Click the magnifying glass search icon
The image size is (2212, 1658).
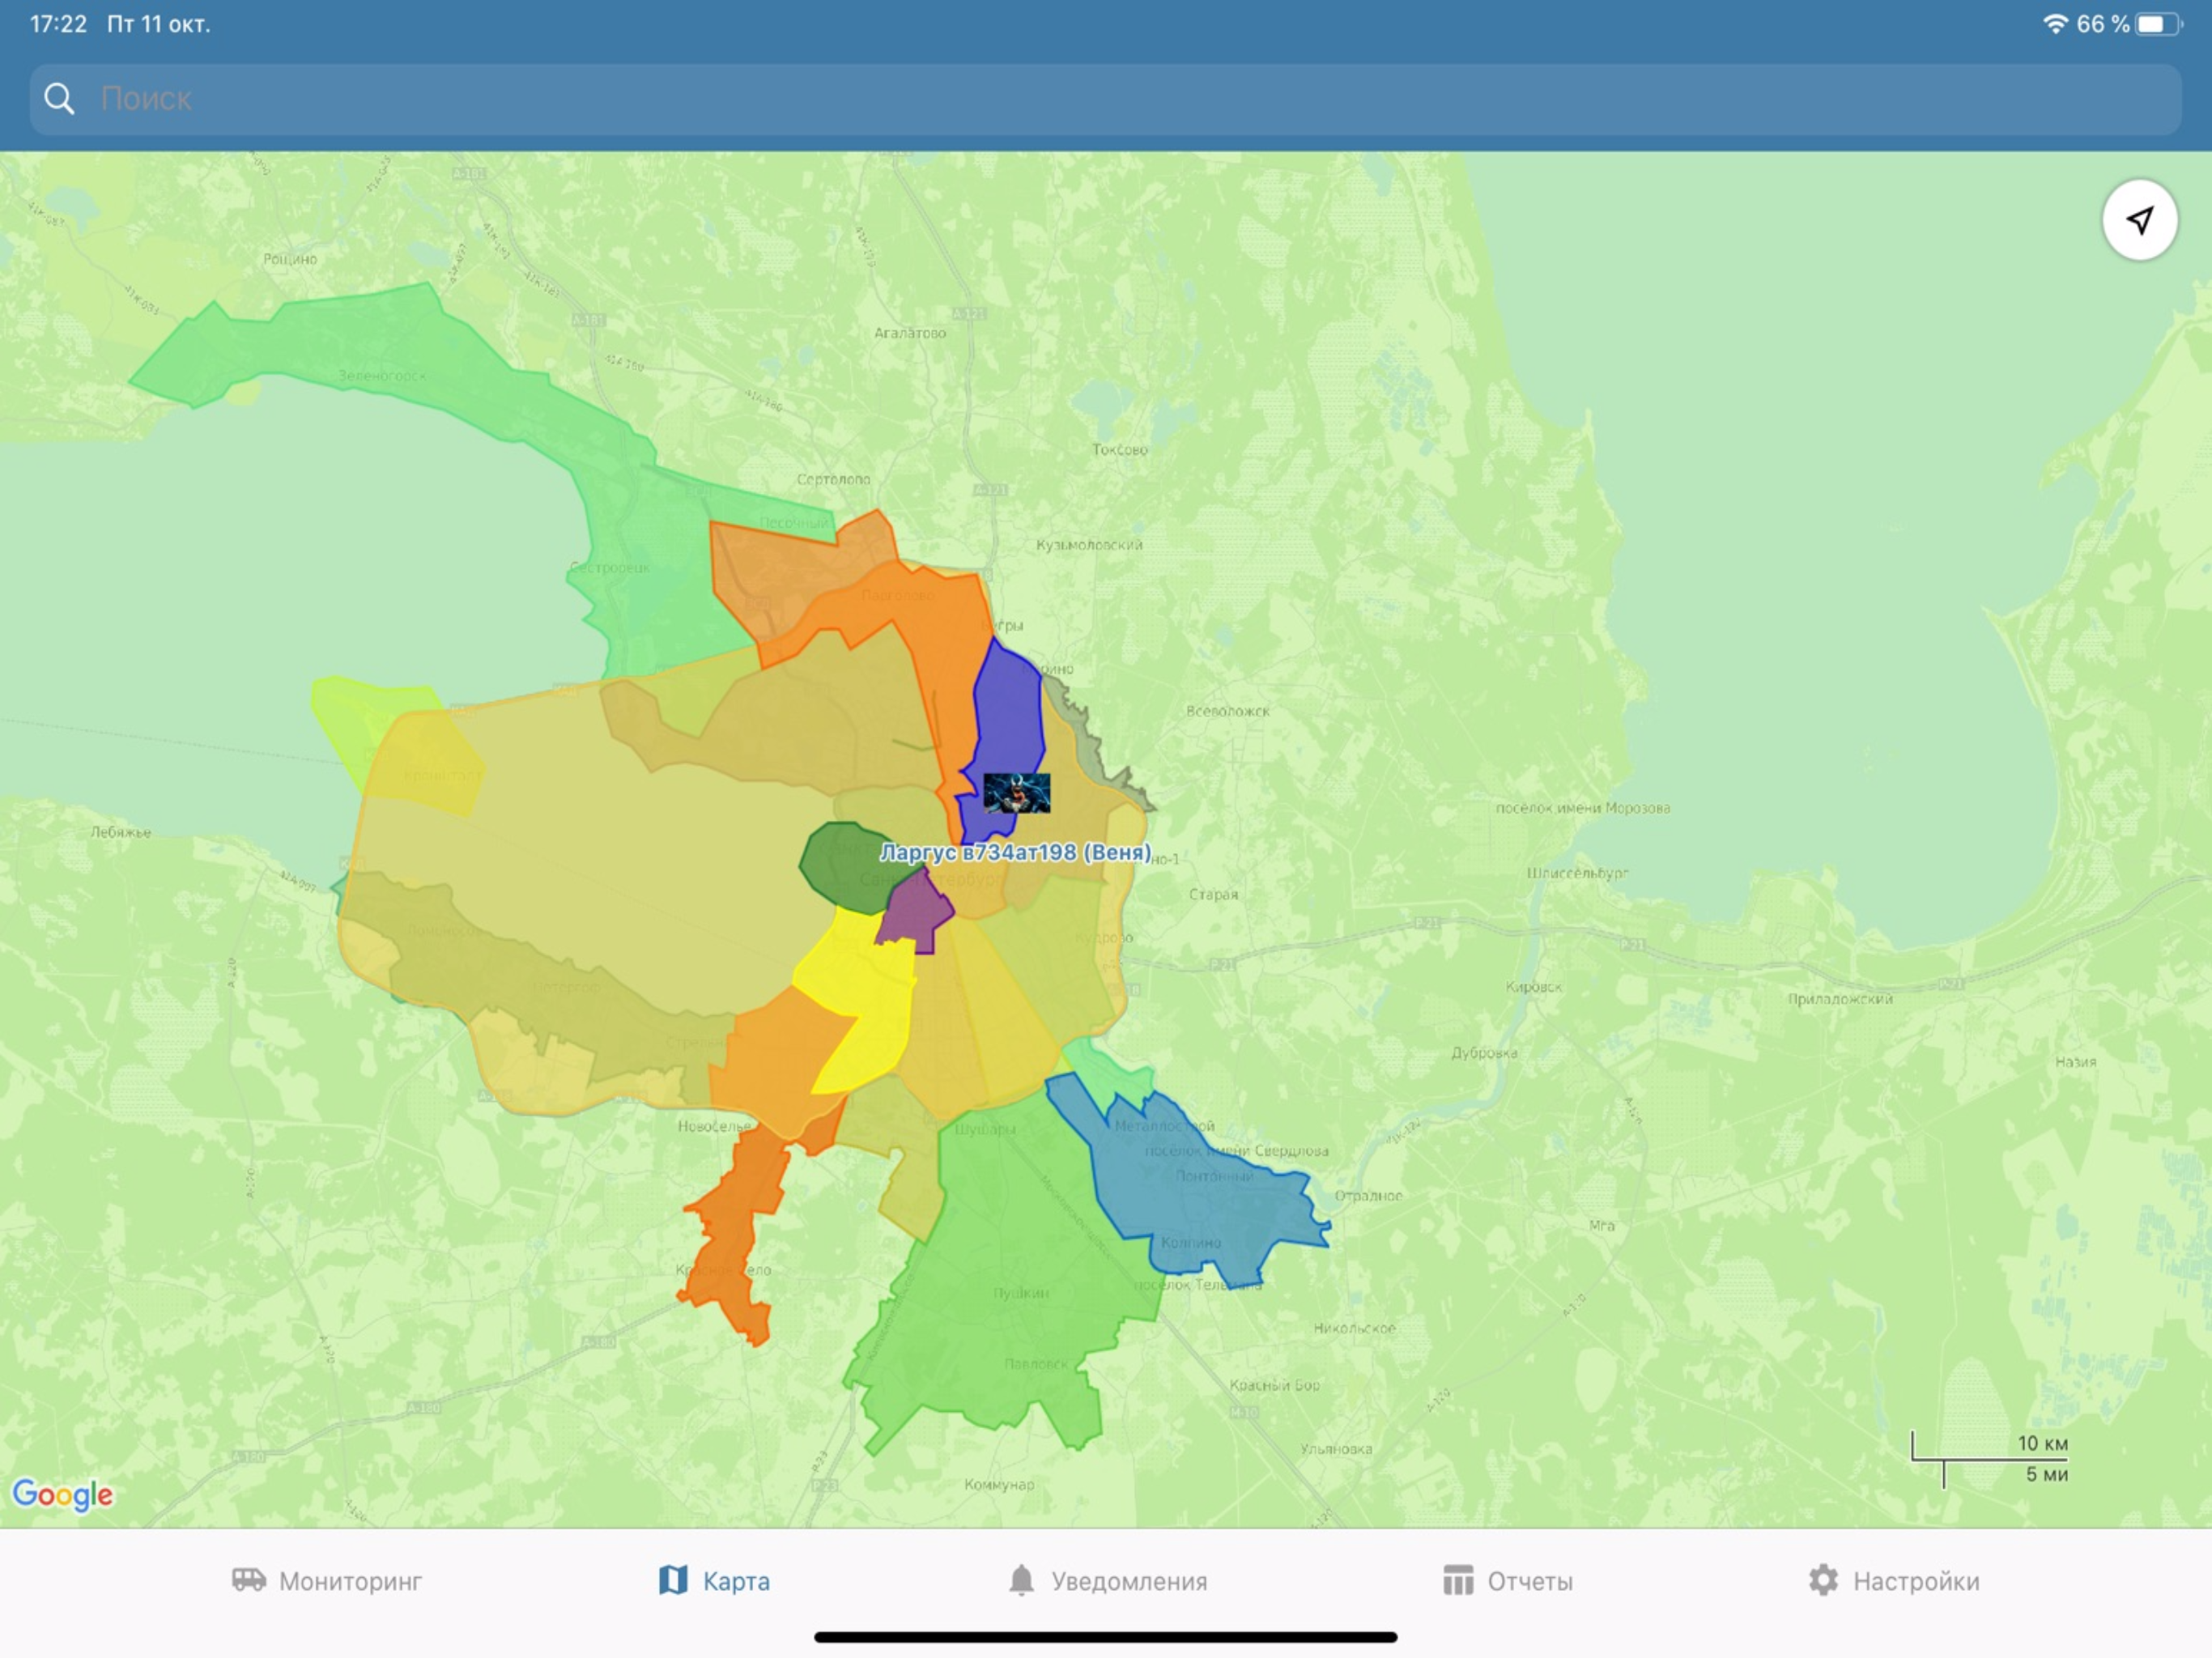[x=59, y=99]
